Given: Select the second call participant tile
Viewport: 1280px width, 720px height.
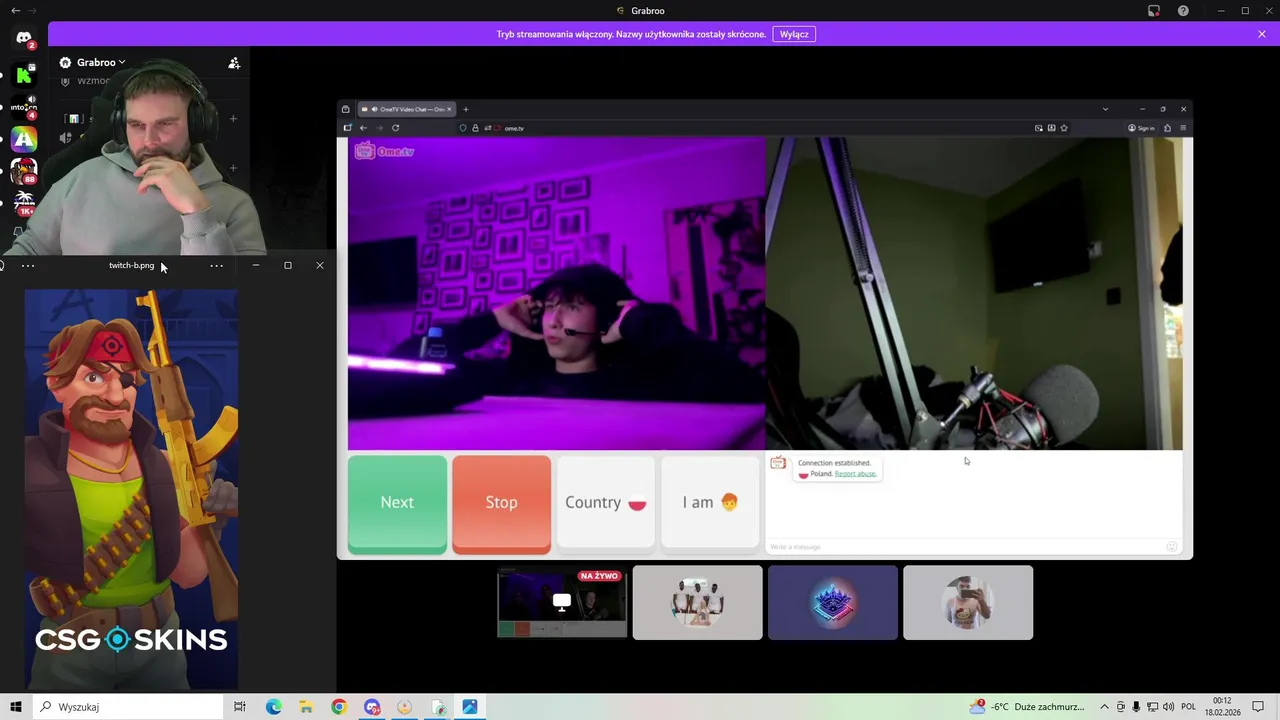Looking at the screenshot, I should point(697,603).
